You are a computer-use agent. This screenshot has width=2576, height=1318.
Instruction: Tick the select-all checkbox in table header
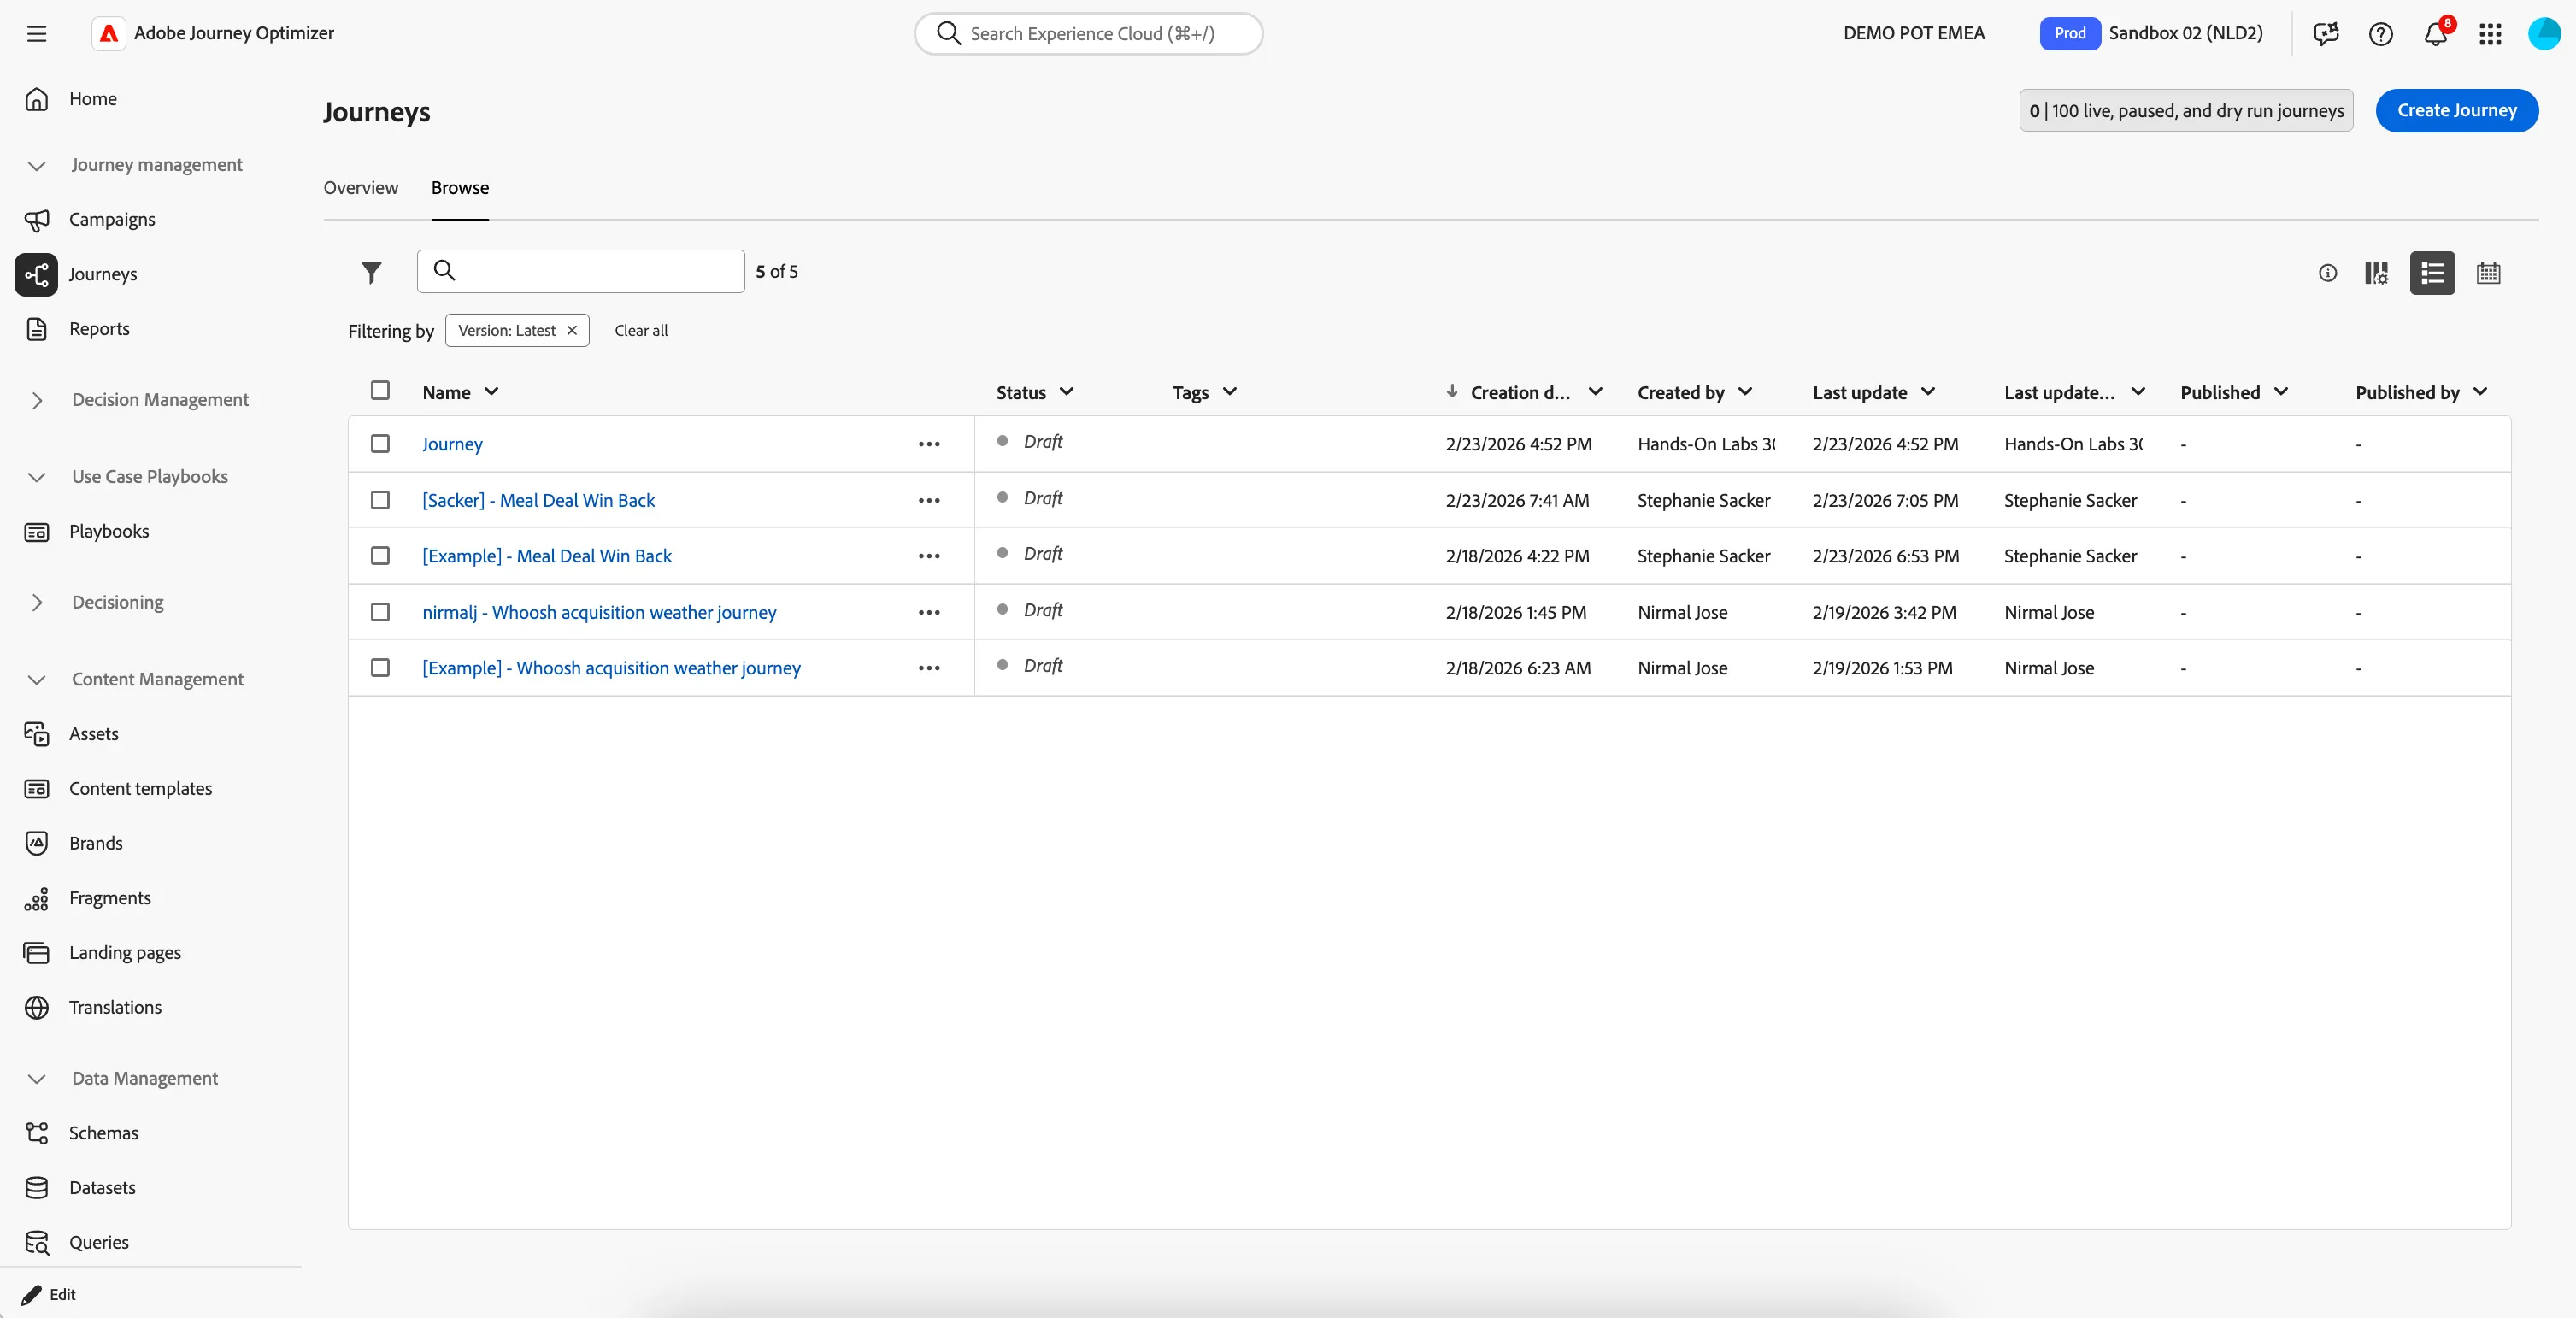(380, 390)
